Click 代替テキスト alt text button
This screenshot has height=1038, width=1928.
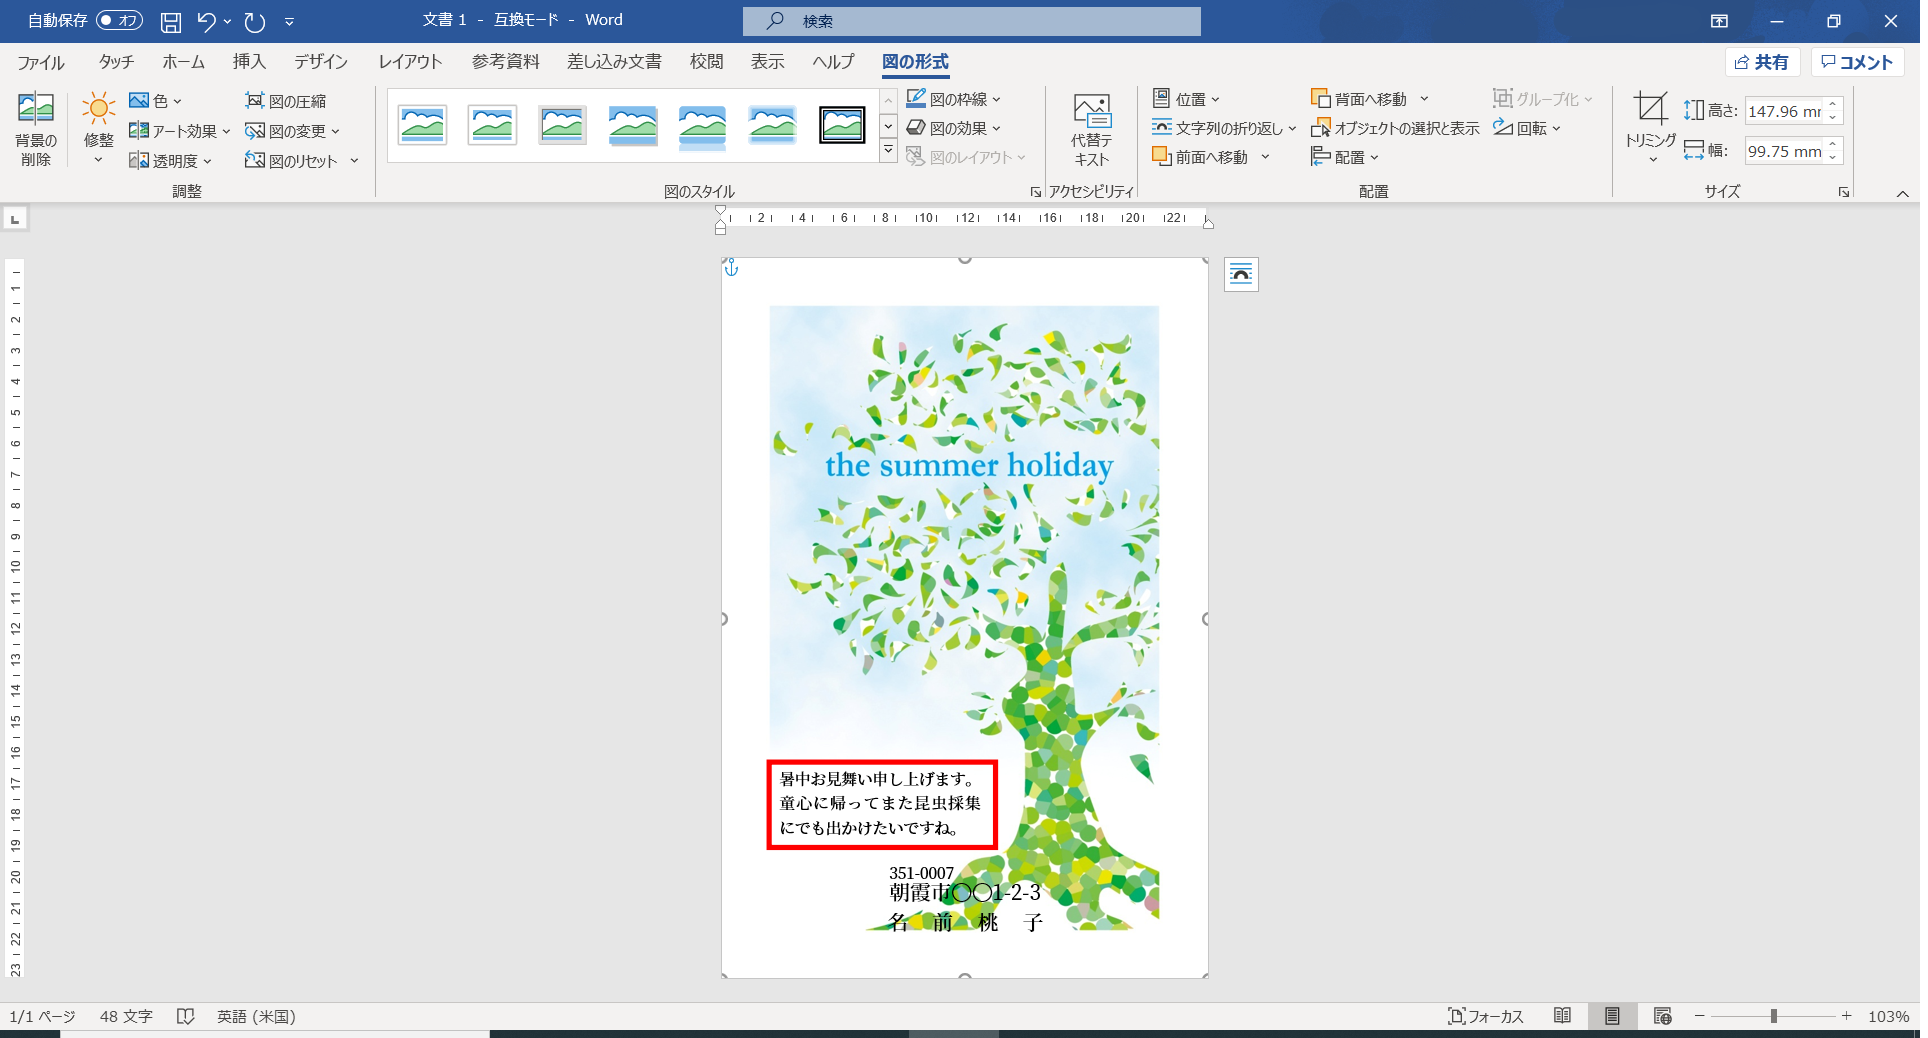click(1091, 130)
